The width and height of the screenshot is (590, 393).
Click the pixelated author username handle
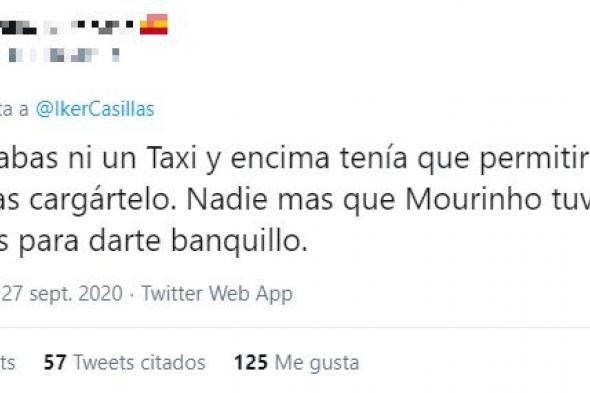(63, 55)
